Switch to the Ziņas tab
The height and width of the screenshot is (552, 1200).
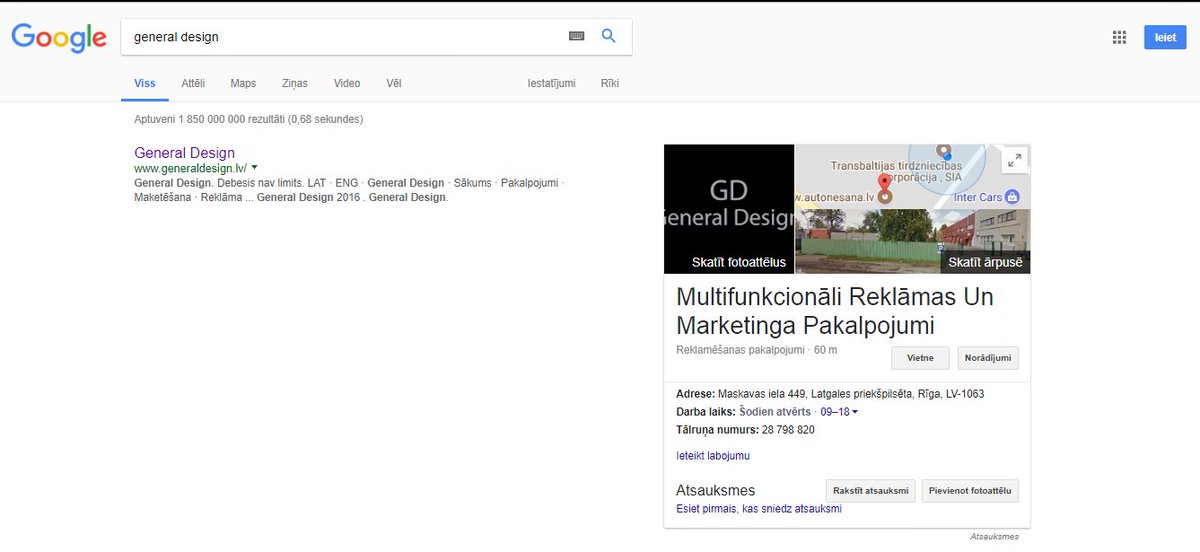(x=295, y=83)
